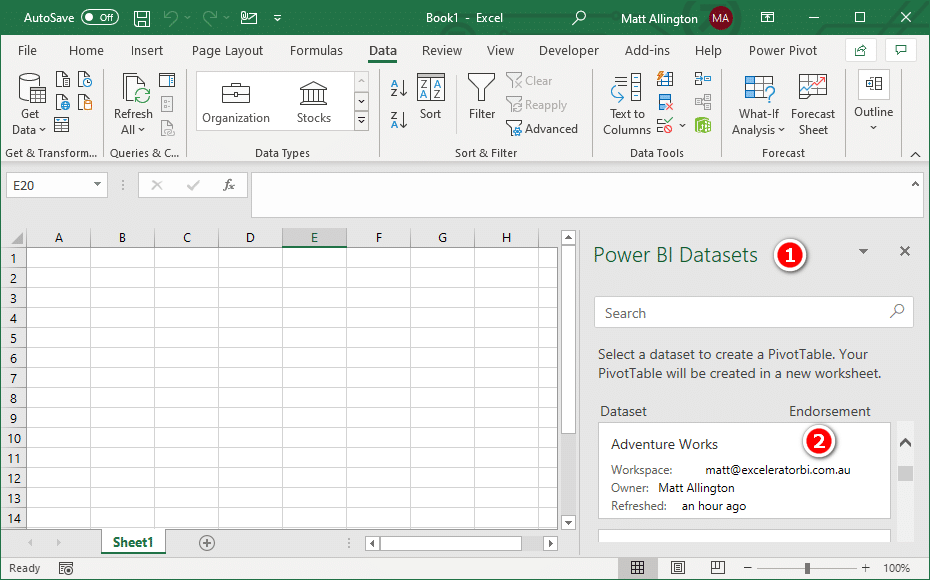Zoom in with the plus button
Image resolution: width=930 pixels, height=580 pixels.
click(865, 568)
